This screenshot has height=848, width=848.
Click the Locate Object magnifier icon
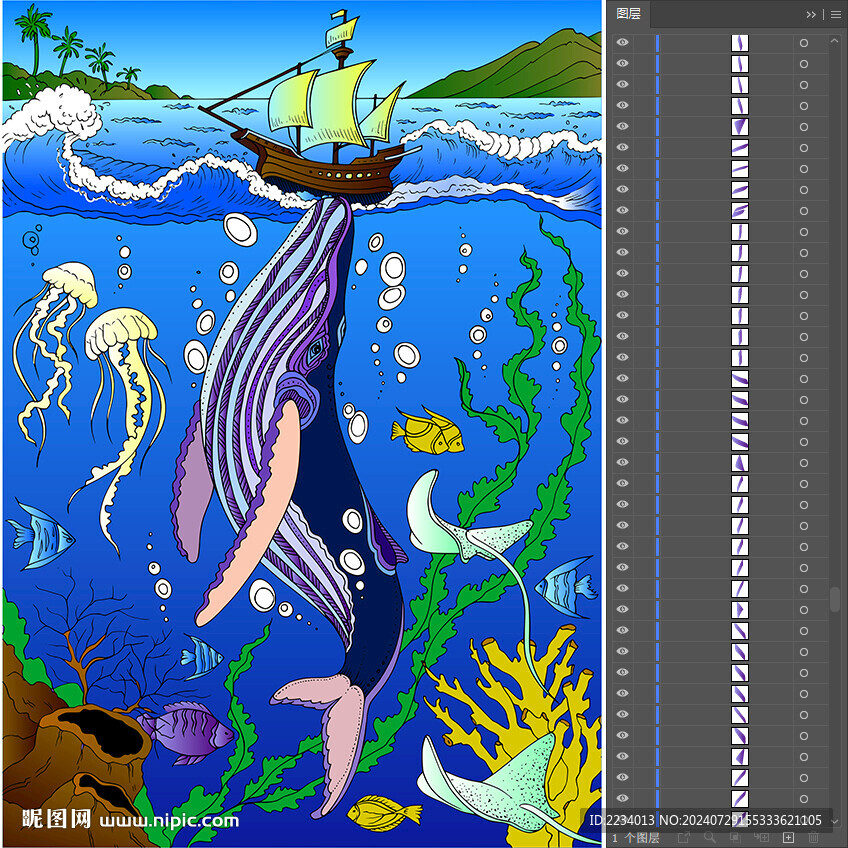click(x=710, y=838)
